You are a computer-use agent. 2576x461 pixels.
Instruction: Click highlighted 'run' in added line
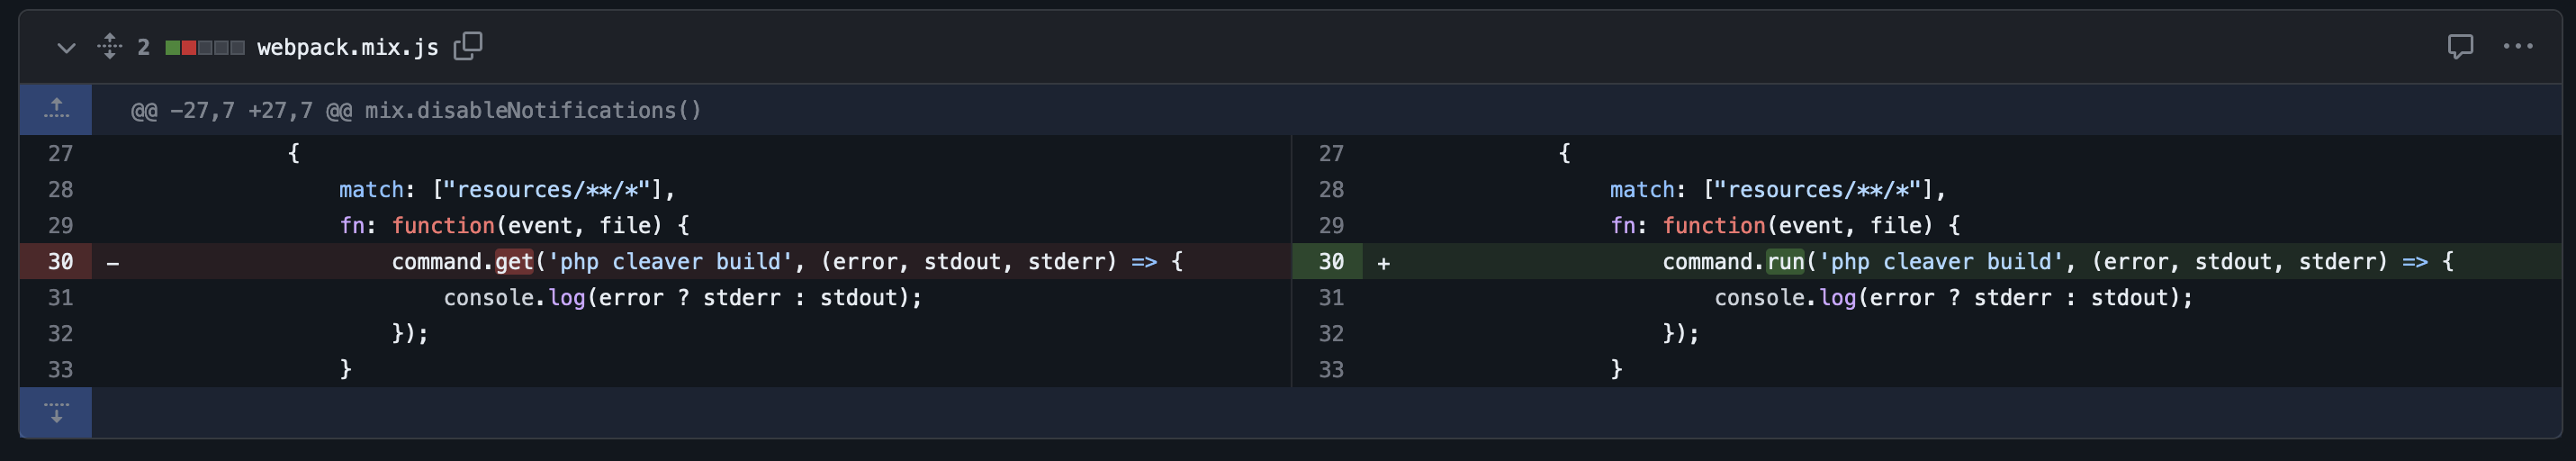click(1785, 261)
